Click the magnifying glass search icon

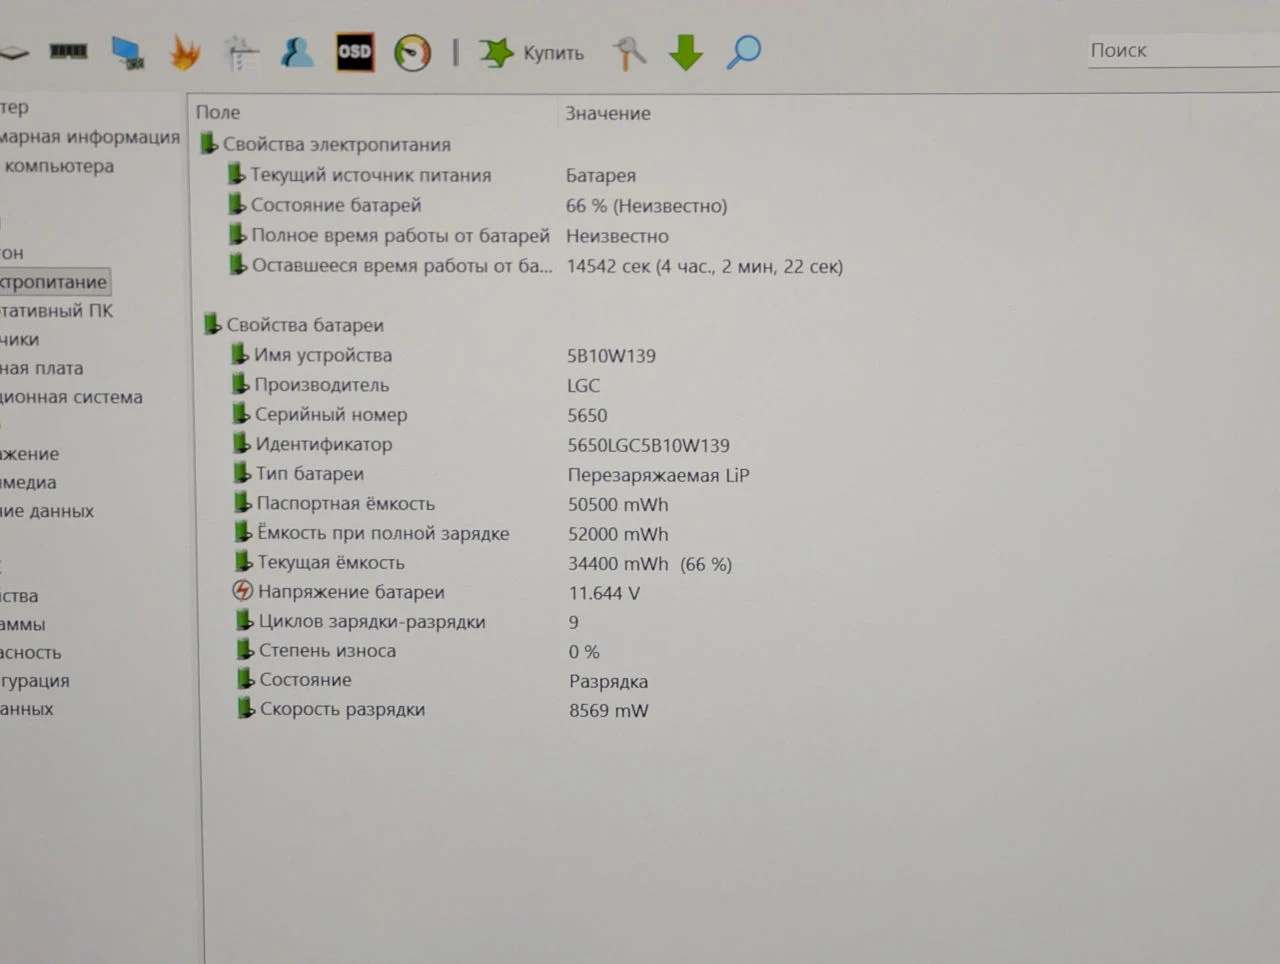click(x=743, y=52)
